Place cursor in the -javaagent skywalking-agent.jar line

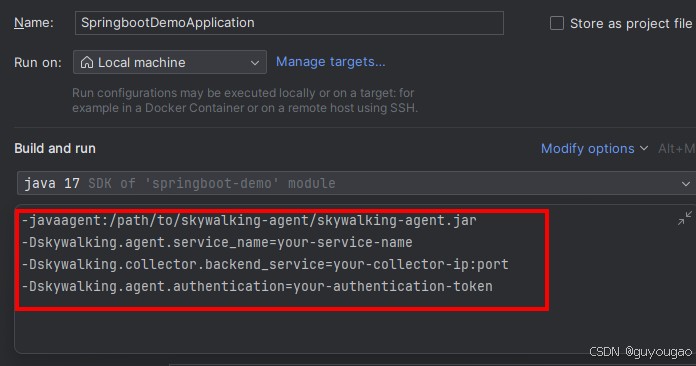(249, 220)
